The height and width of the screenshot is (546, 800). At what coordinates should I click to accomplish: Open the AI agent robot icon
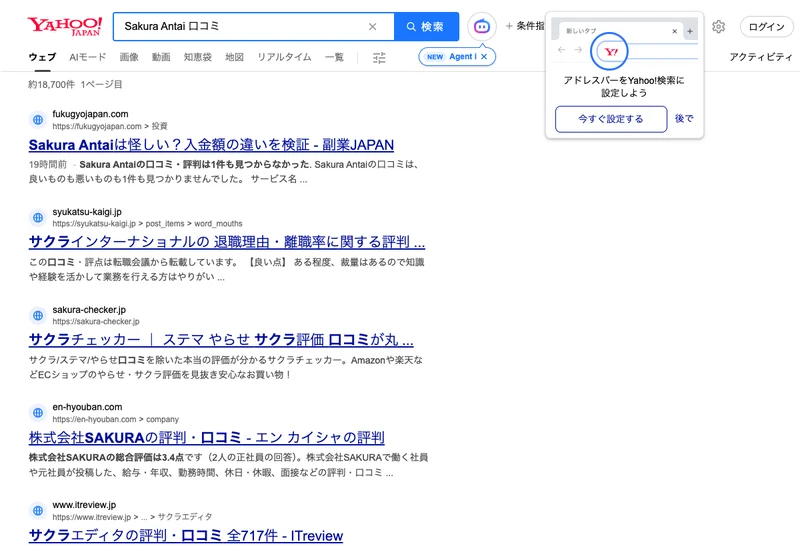point(482,26)
